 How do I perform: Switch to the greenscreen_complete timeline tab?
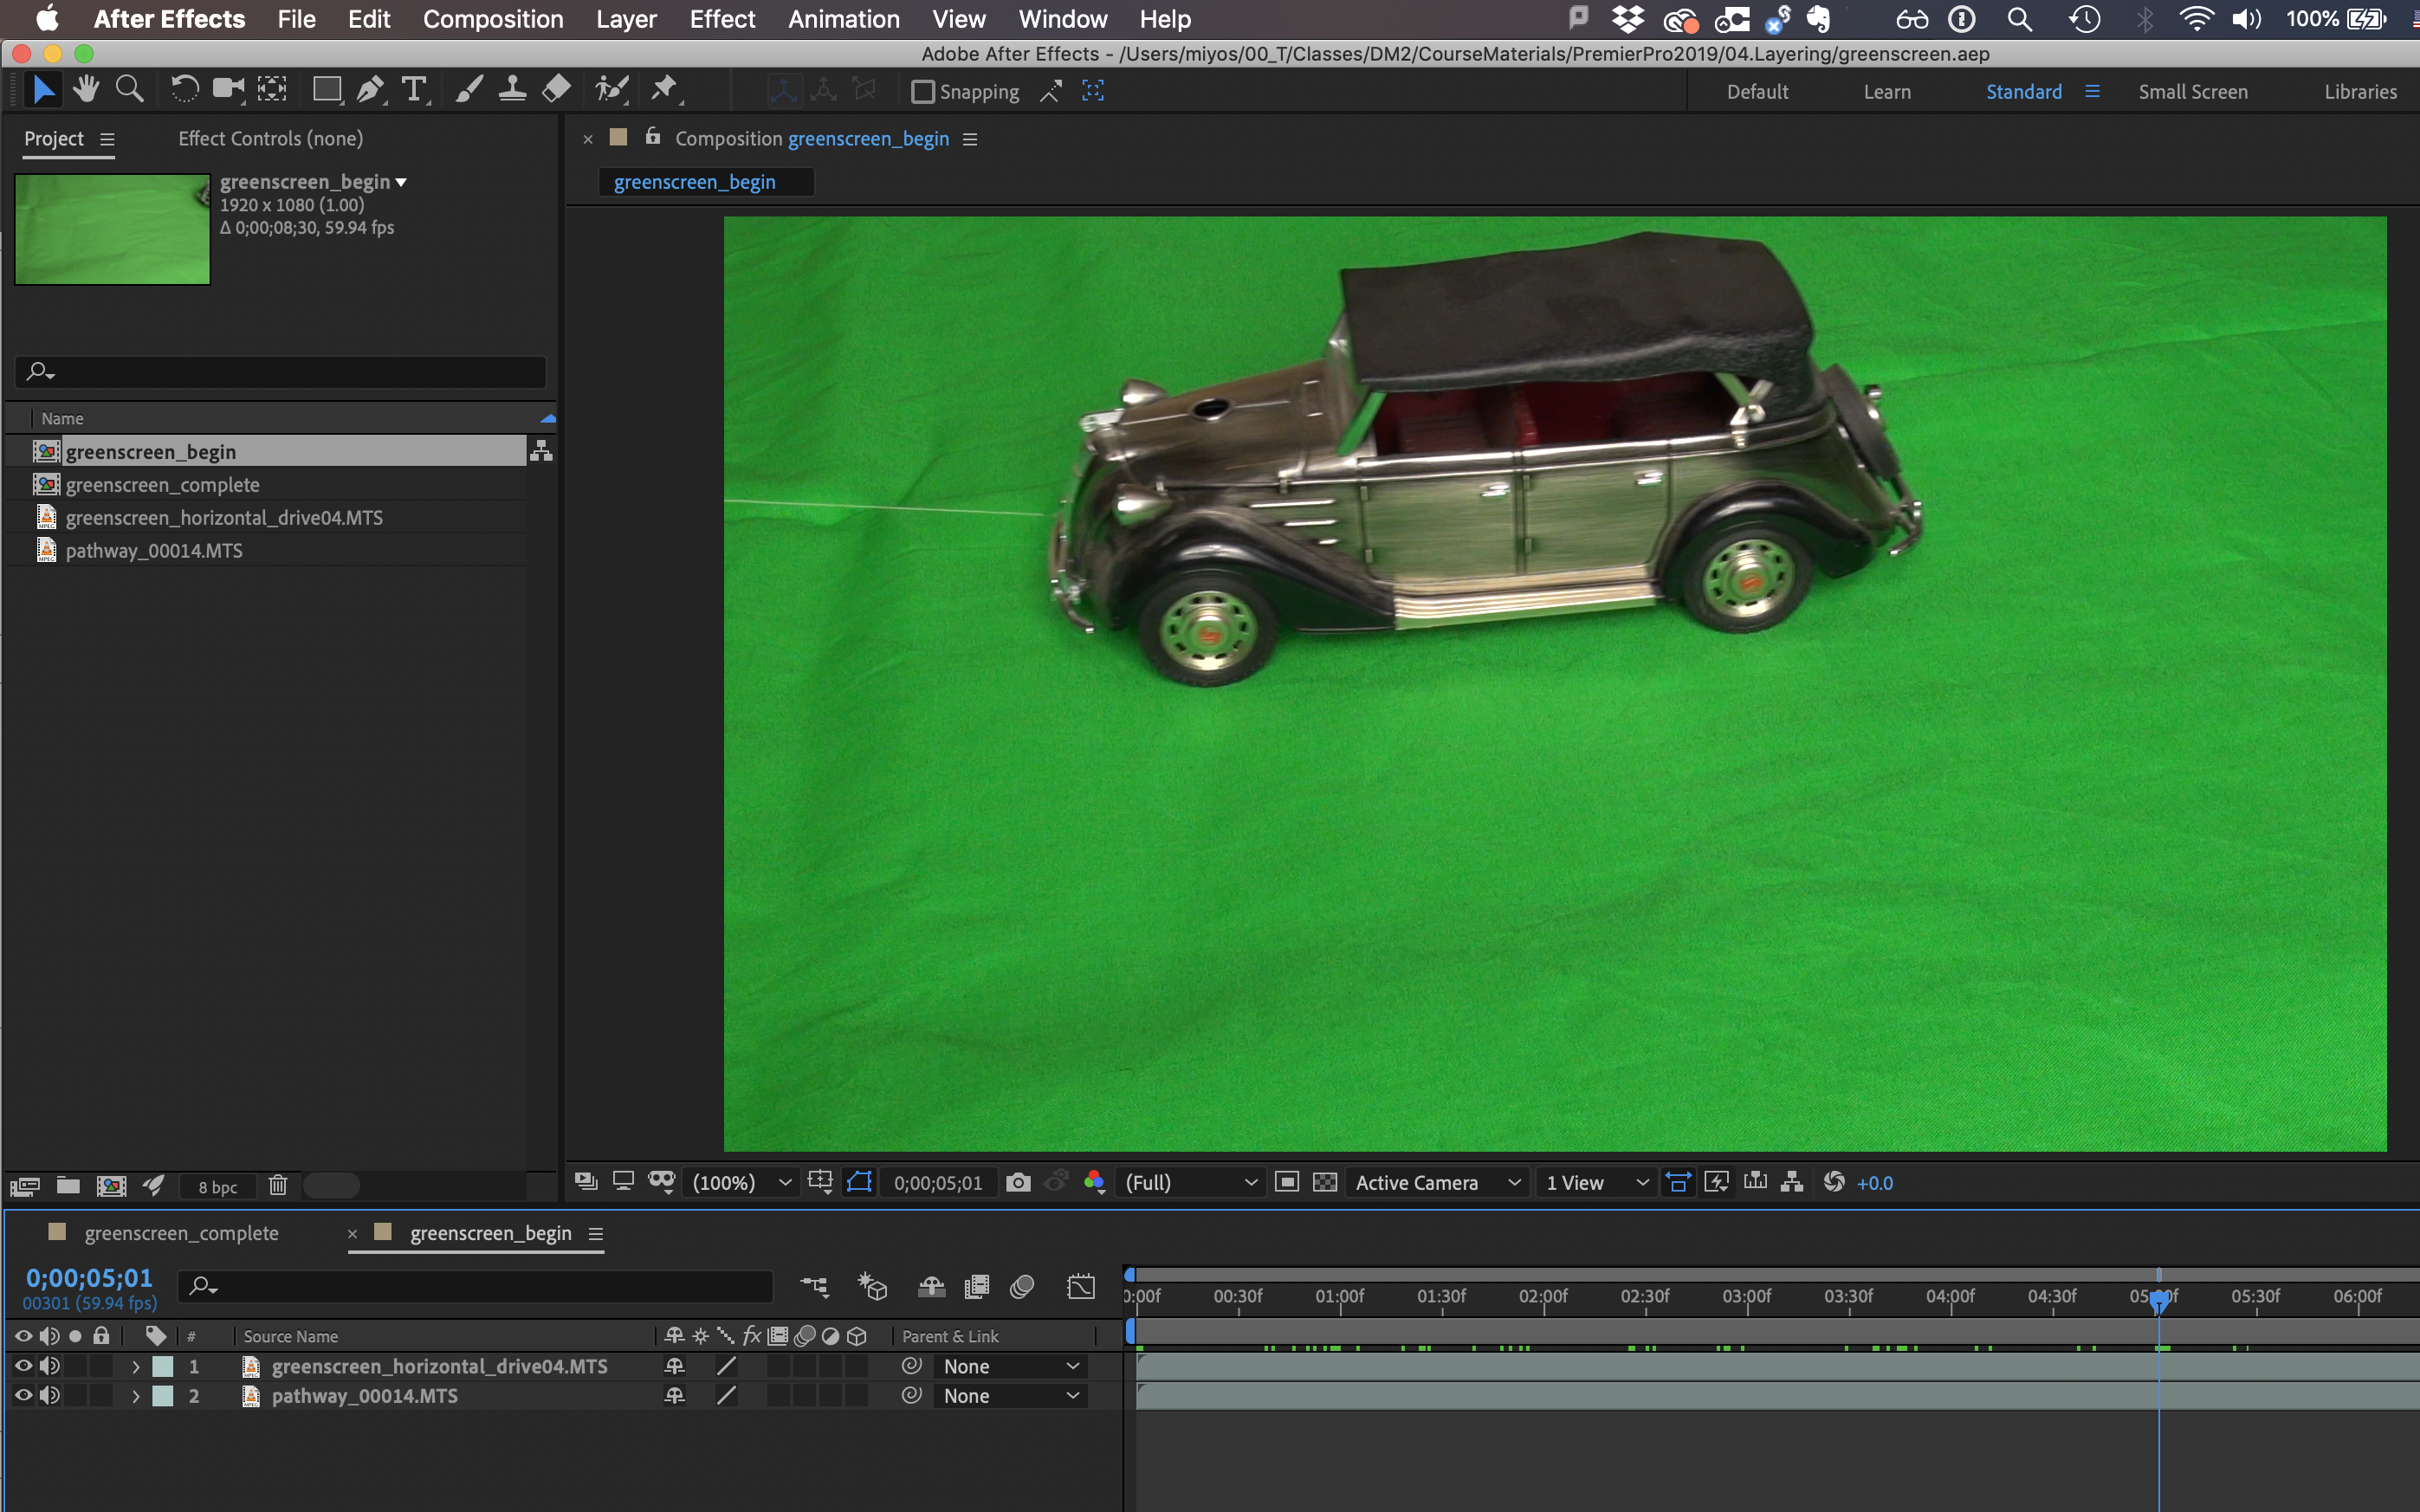[181, 1233]
